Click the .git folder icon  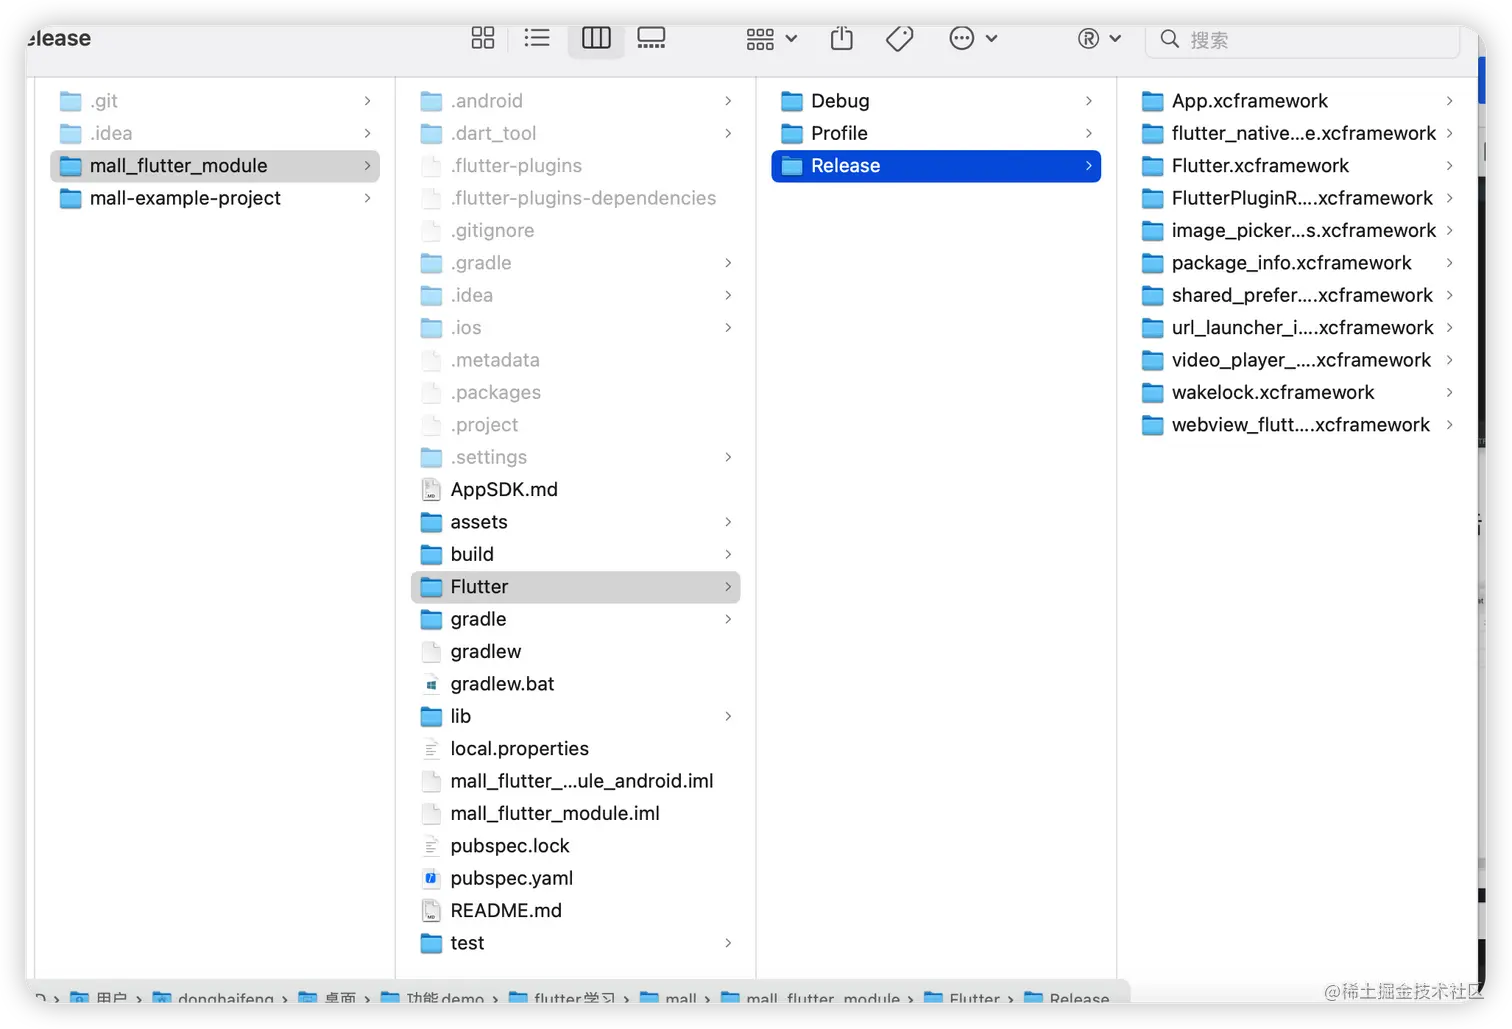pos(70,101)
